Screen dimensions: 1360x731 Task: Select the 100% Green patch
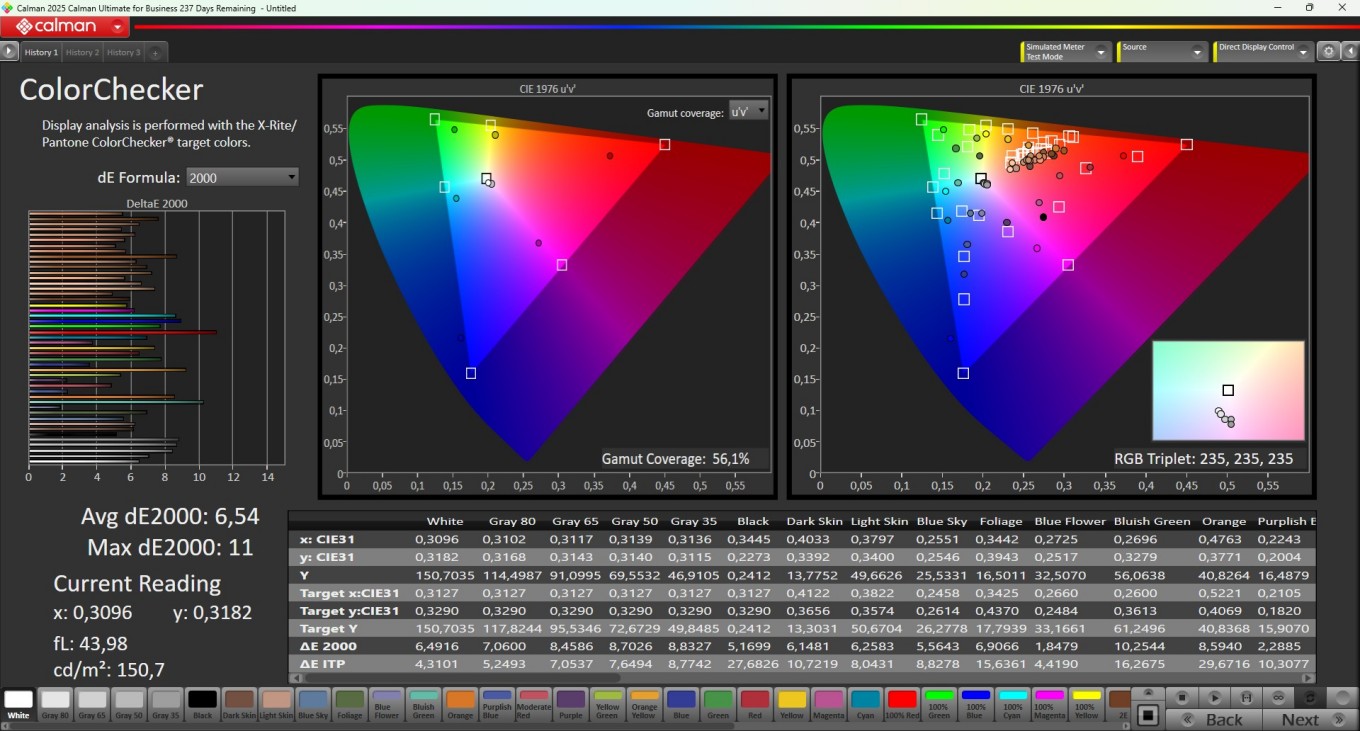[x=939, y=704]
